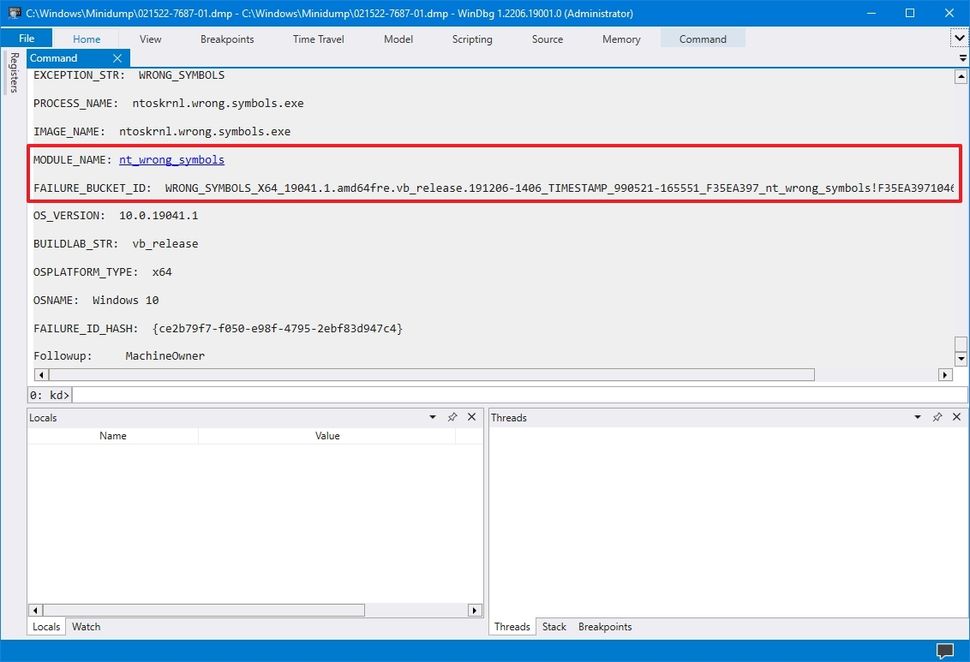Select the Scripting ribbon tab
The image size is (970, 662).
pos(471,39)
